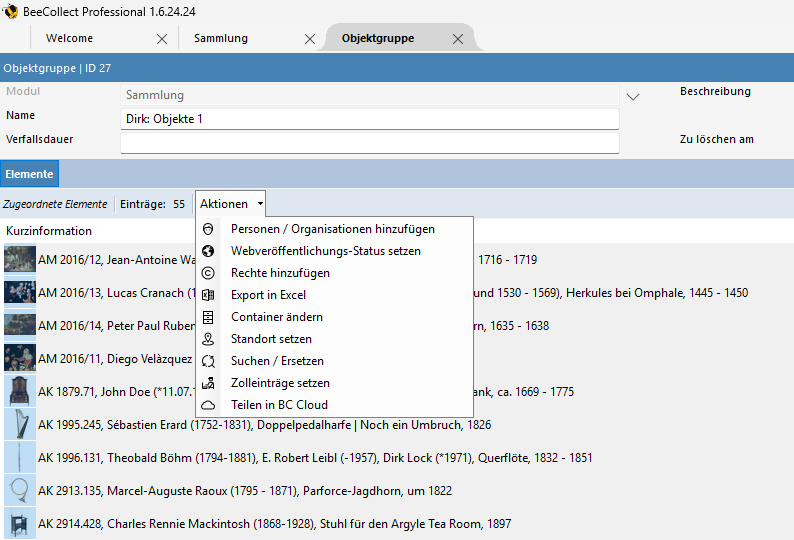Switch to the Sammlung tab
This screenshot has width=794, height=540.
[221, 38]
